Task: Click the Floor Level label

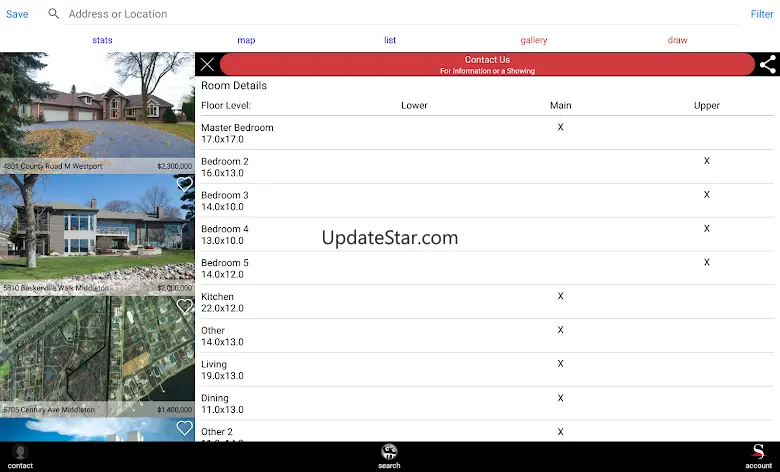Action: pos(226,105)
